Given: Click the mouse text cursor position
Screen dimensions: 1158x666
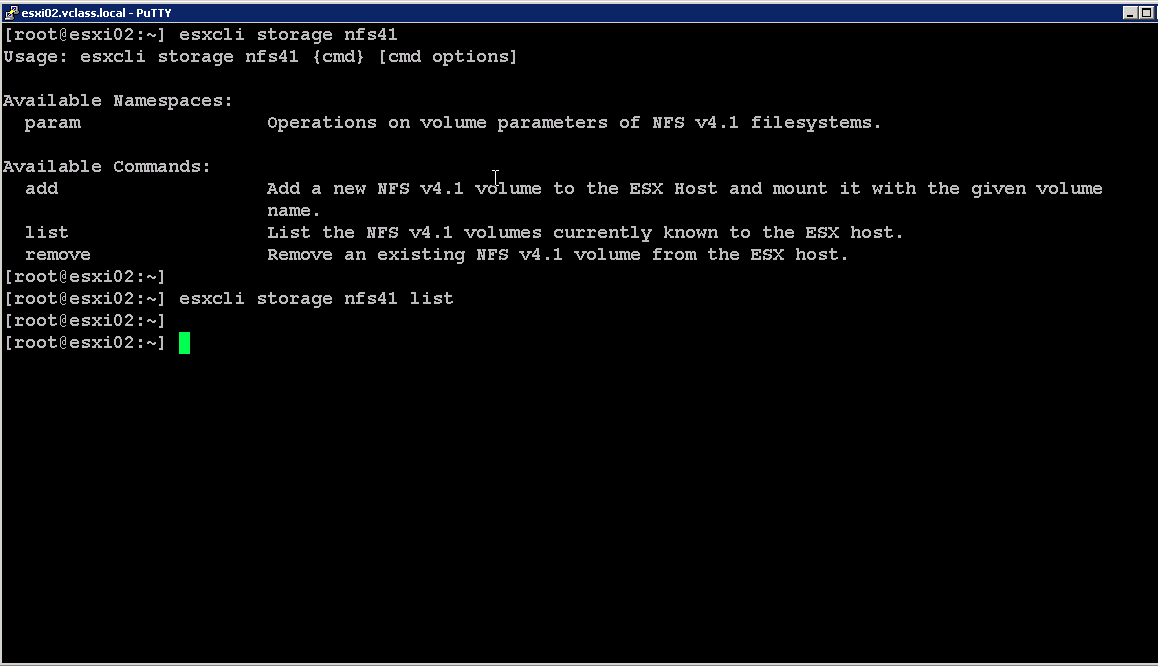Looking at the screenshot, I should pos(495,177).
